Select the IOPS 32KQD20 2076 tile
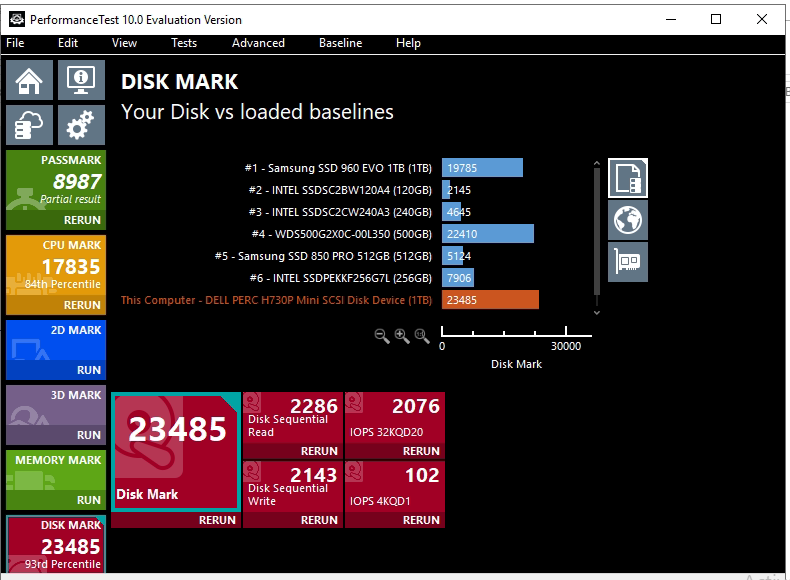This screenshot has width=790, height=580. [395, 418]
